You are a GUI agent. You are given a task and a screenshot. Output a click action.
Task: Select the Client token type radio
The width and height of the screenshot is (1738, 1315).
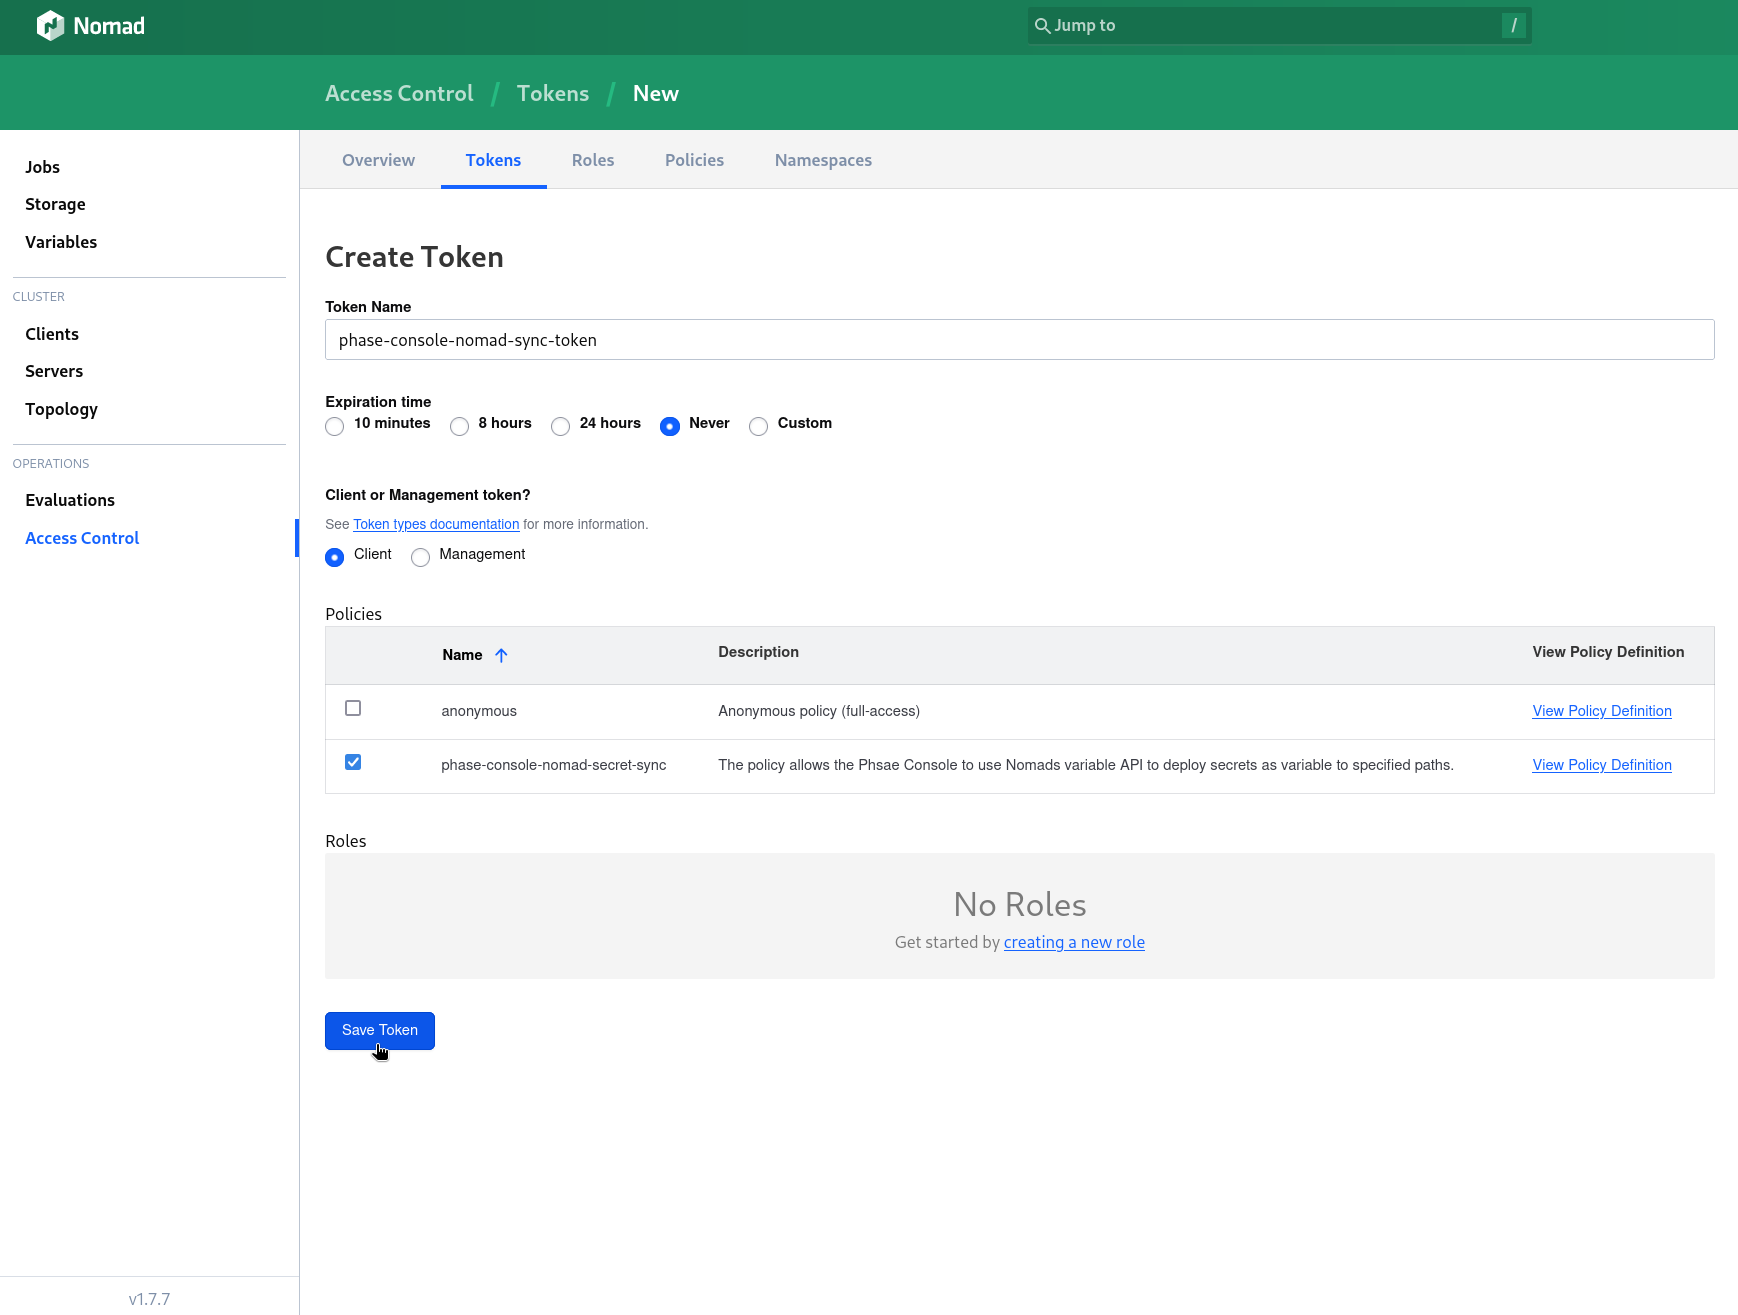pos(335,557)
